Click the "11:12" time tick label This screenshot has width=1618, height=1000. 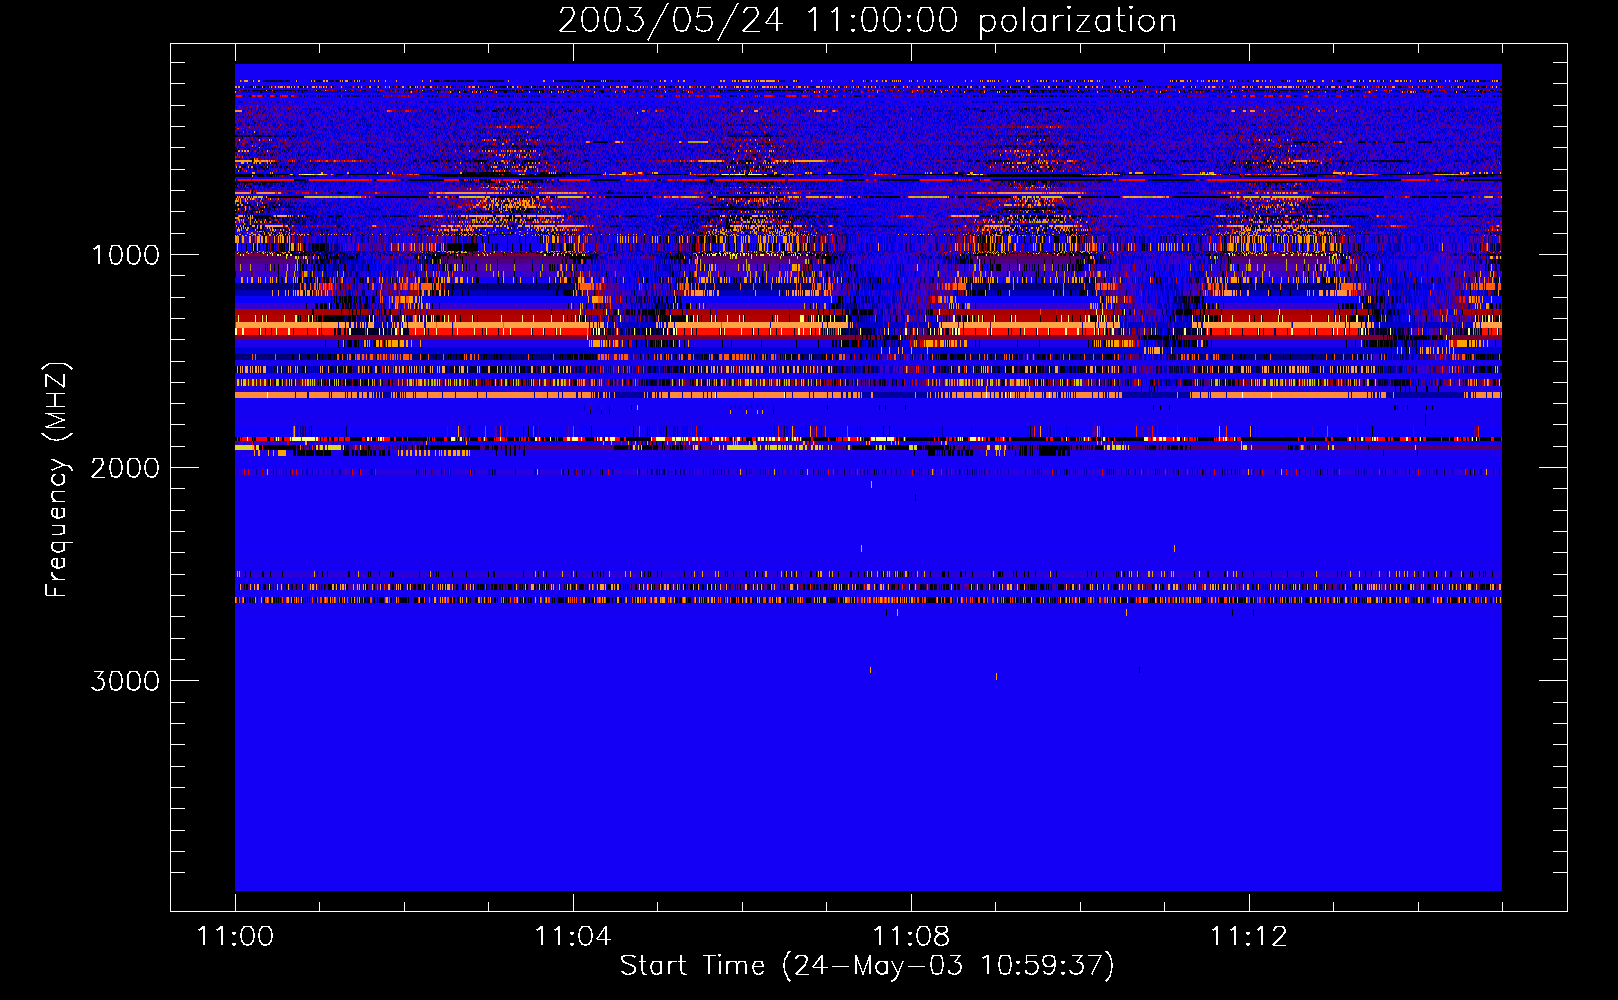[x=1248, y=937]
